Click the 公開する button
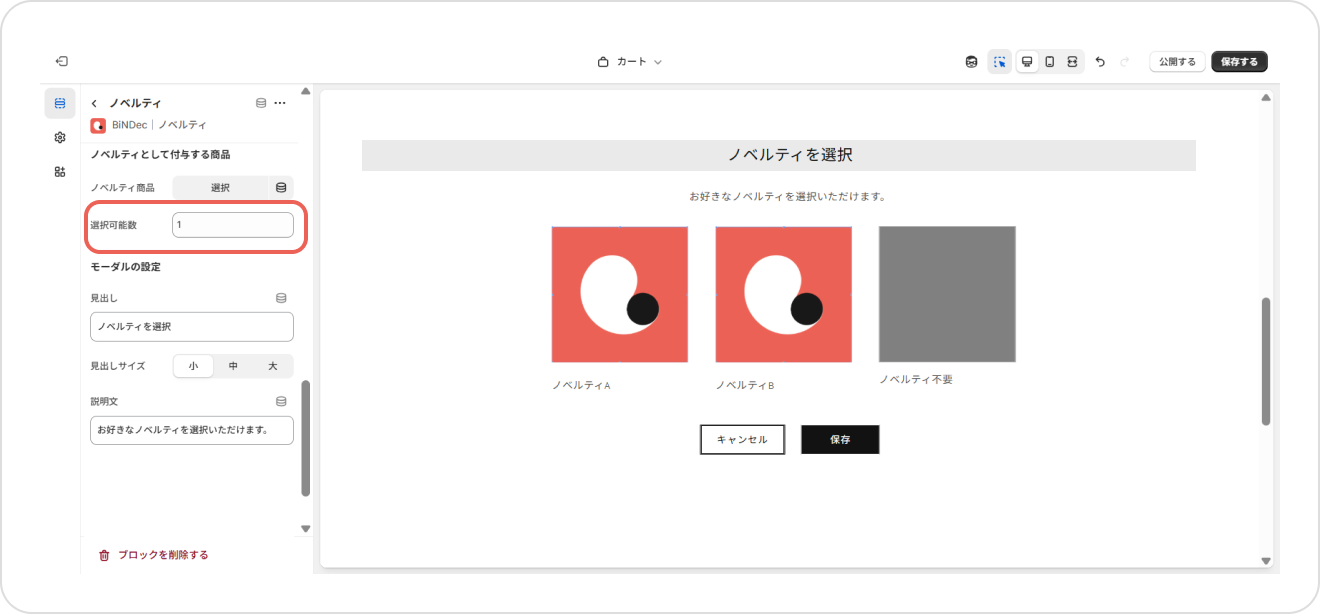1320x614 pixels. pyautogui.click(x=1177, y=62)
